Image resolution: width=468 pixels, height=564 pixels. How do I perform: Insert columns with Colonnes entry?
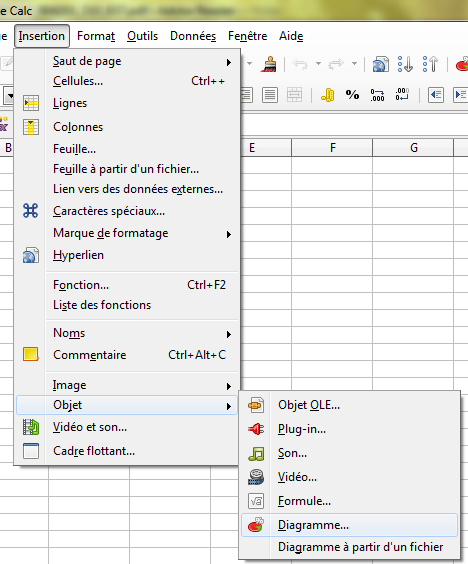tap(127, 127)
